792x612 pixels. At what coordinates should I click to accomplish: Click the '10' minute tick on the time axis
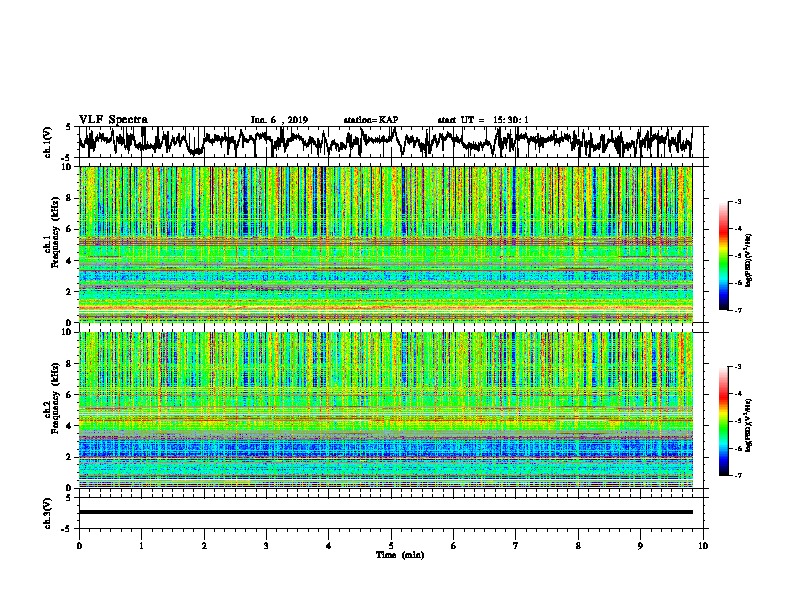(x=703, y=546)
